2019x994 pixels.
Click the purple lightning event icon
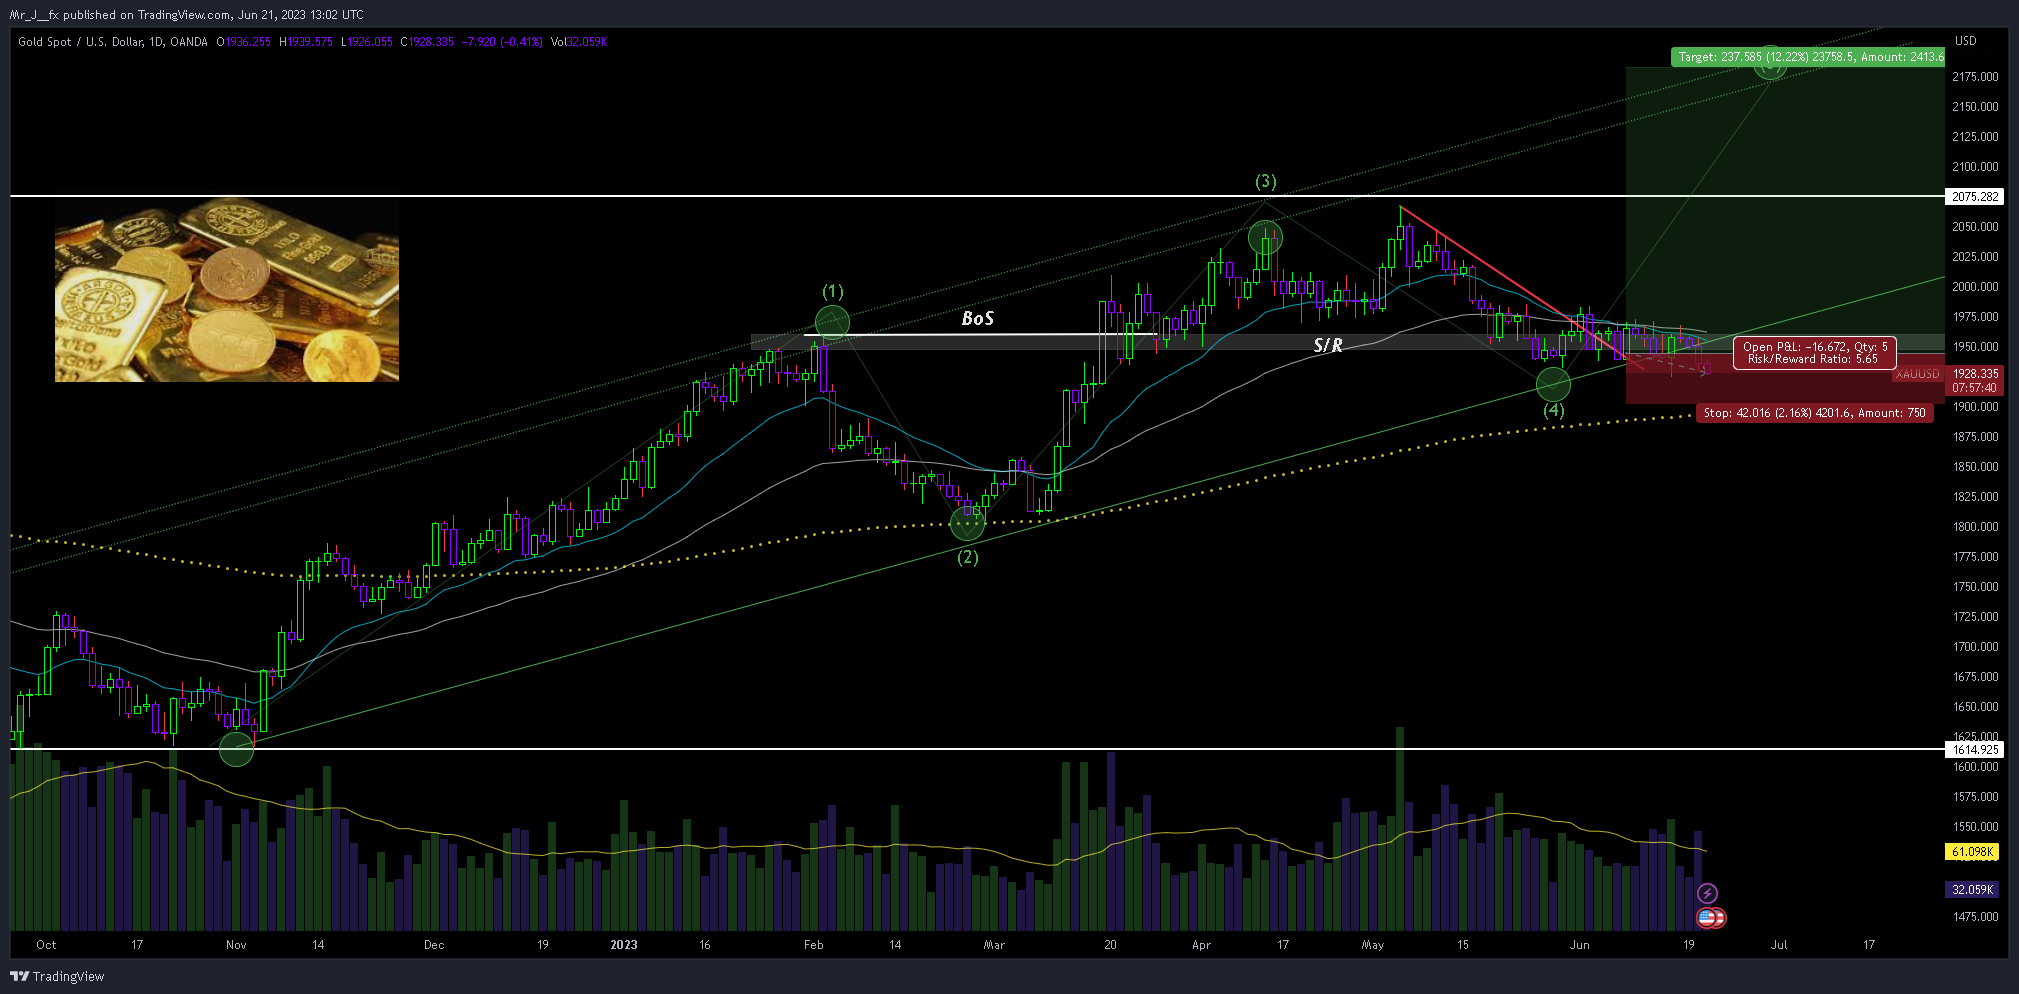coord(1708,893)
